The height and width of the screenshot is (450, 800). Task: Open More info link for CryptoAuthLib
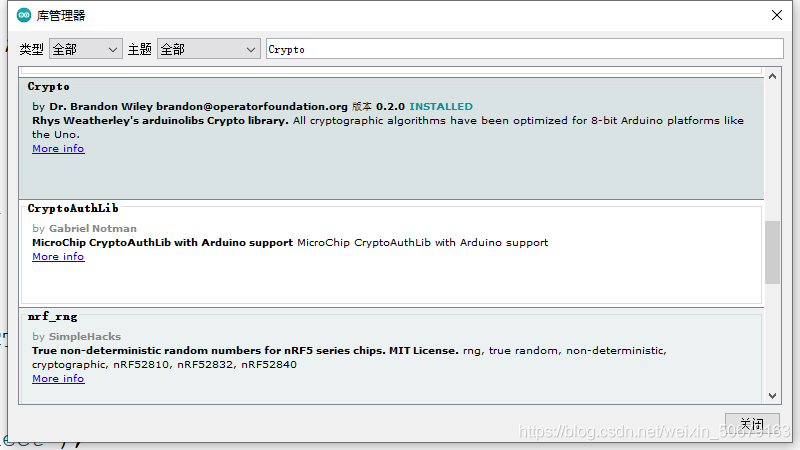pos(58,257)
